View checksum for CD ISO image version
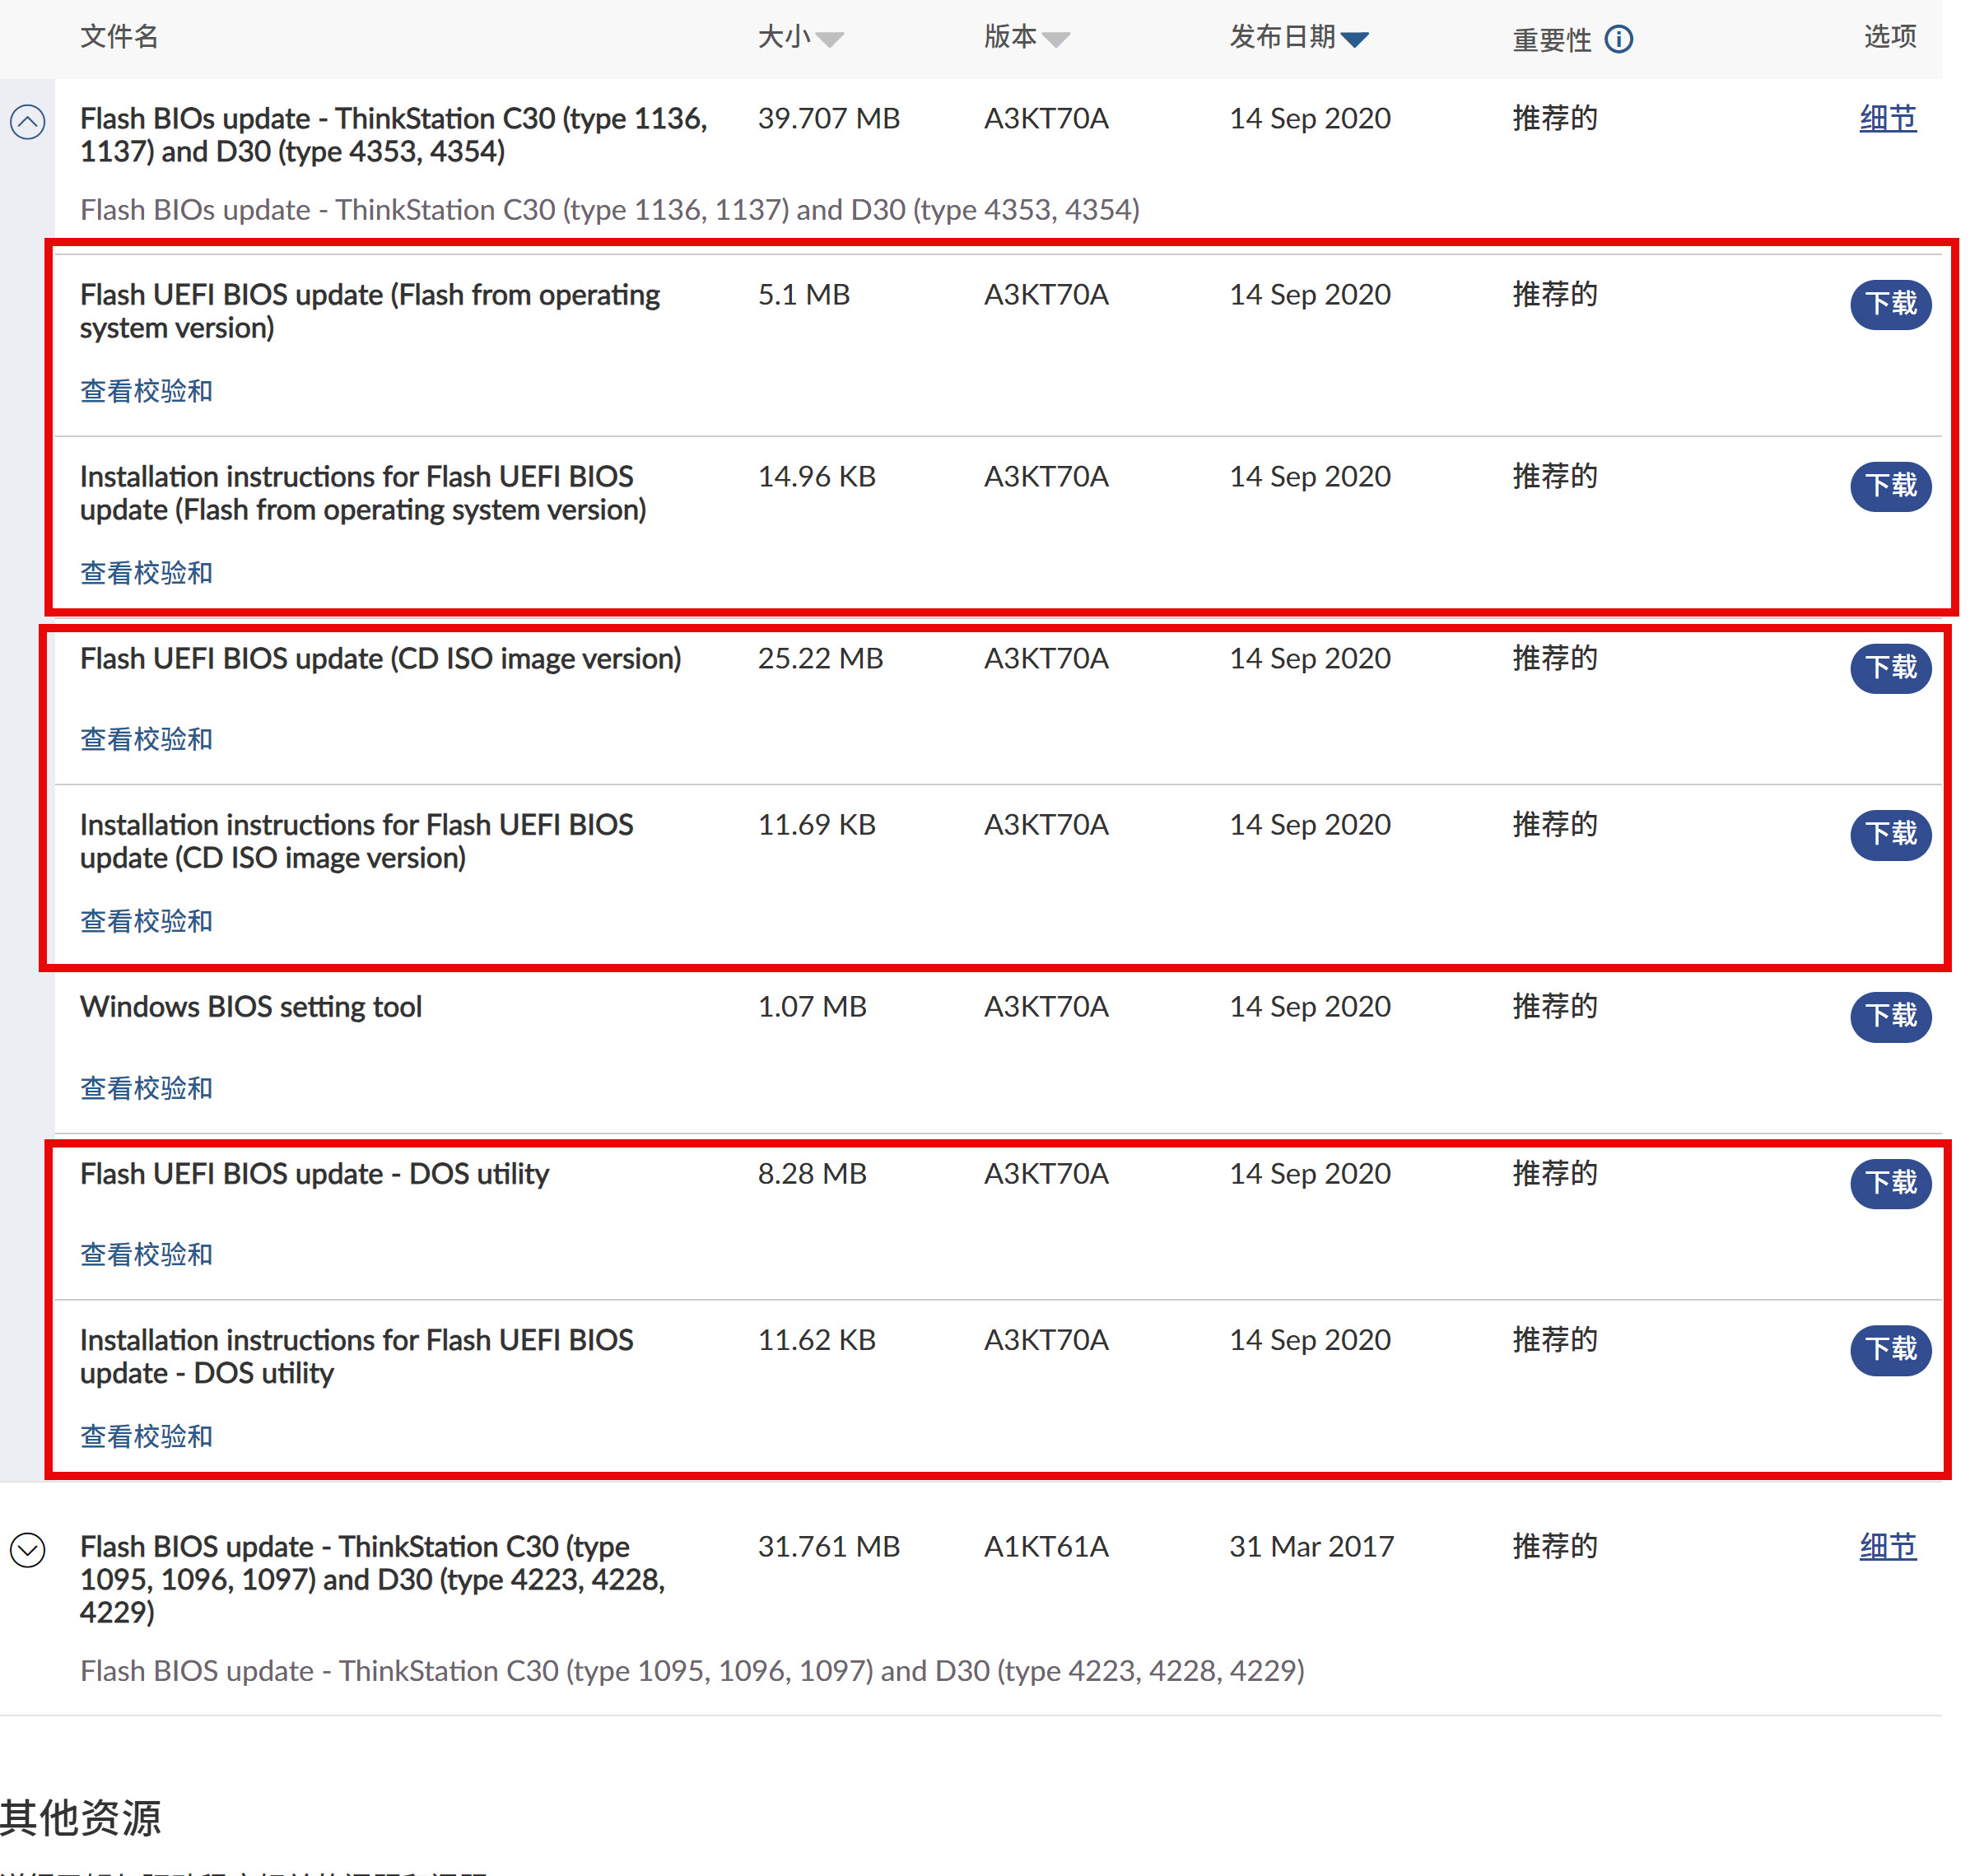Image resolution: width=1984 pixels, height=1876 pixels. coord(146,739)
